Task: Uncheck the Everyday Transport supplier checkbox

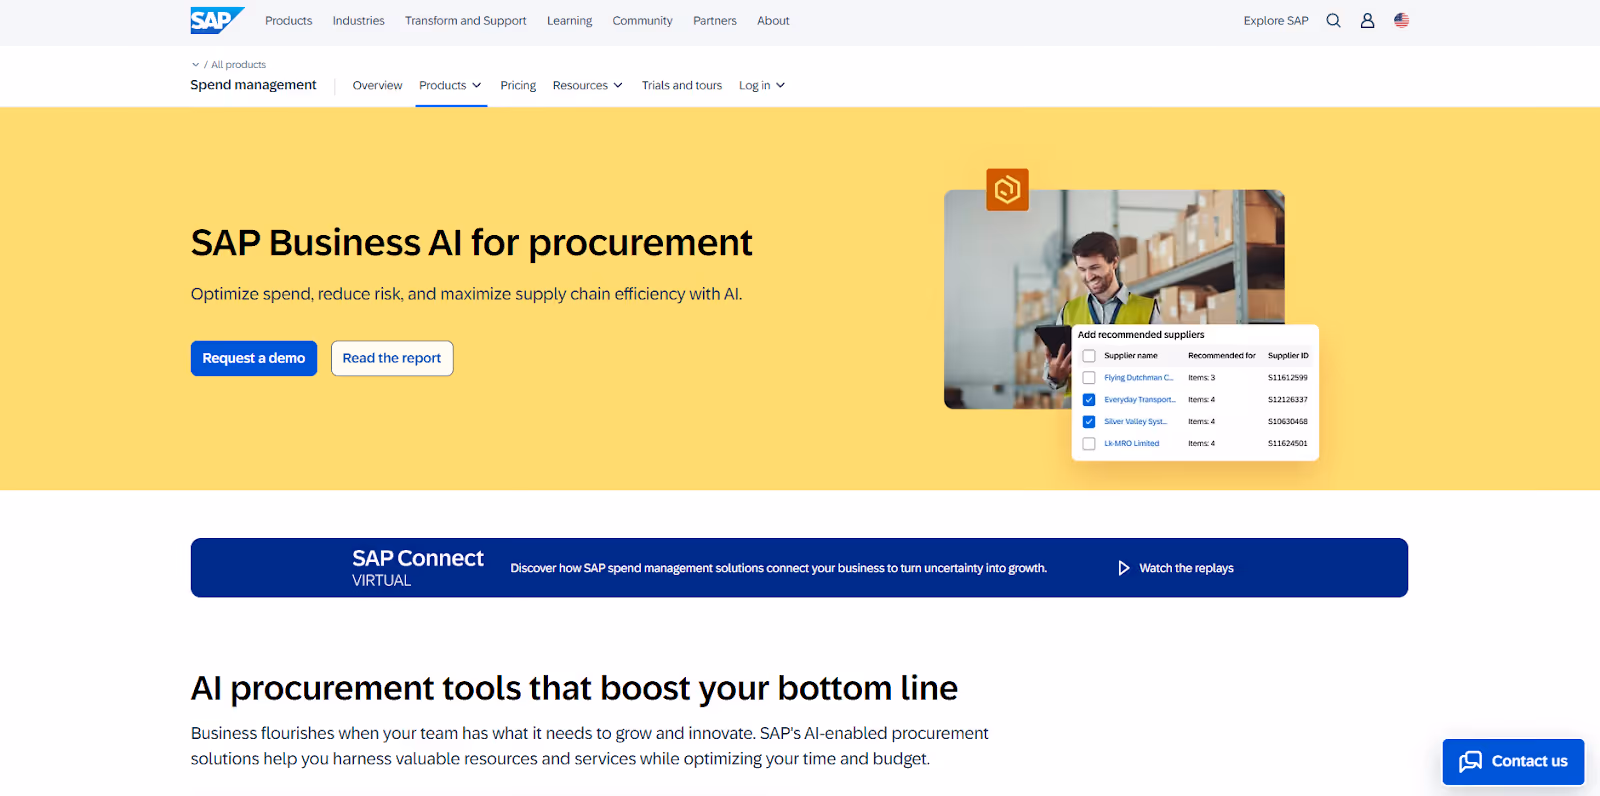Action: (x=1089, y=400)
